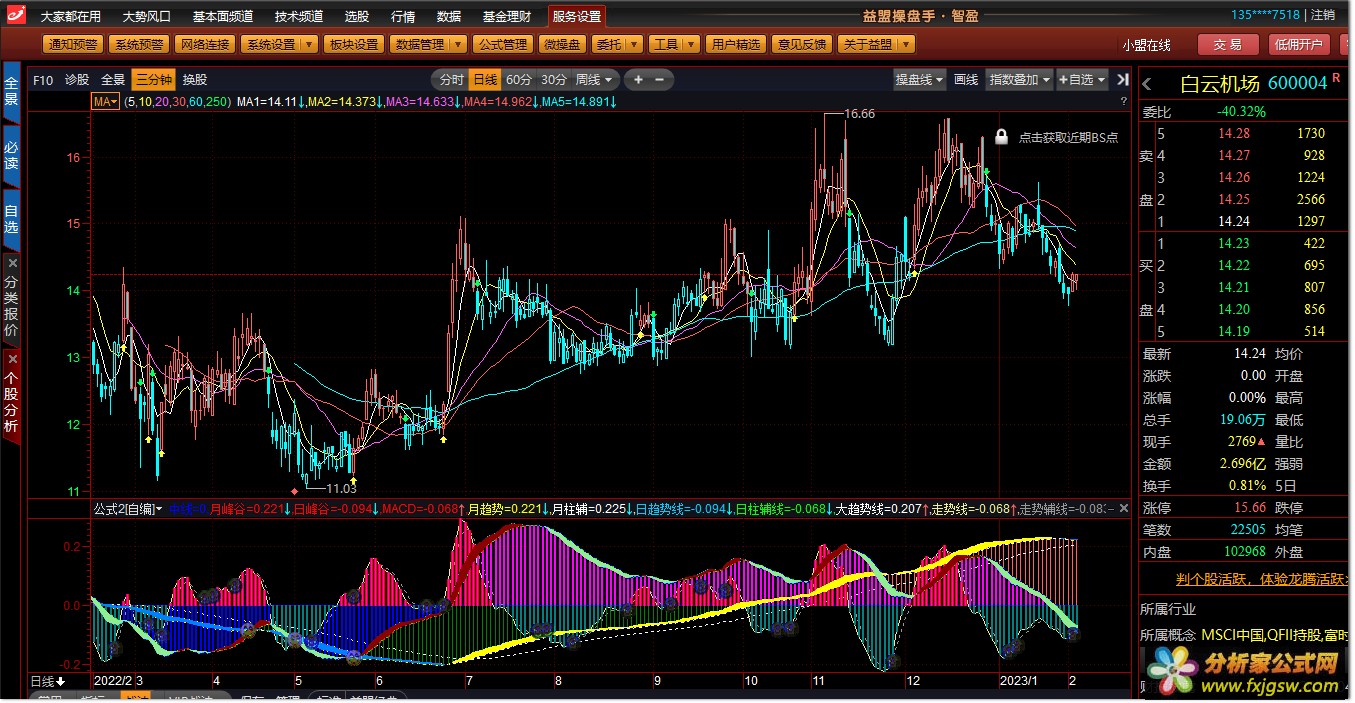Click the 诊股 button
Viewport: 1355px width, 703px height.
coord(77,80)
